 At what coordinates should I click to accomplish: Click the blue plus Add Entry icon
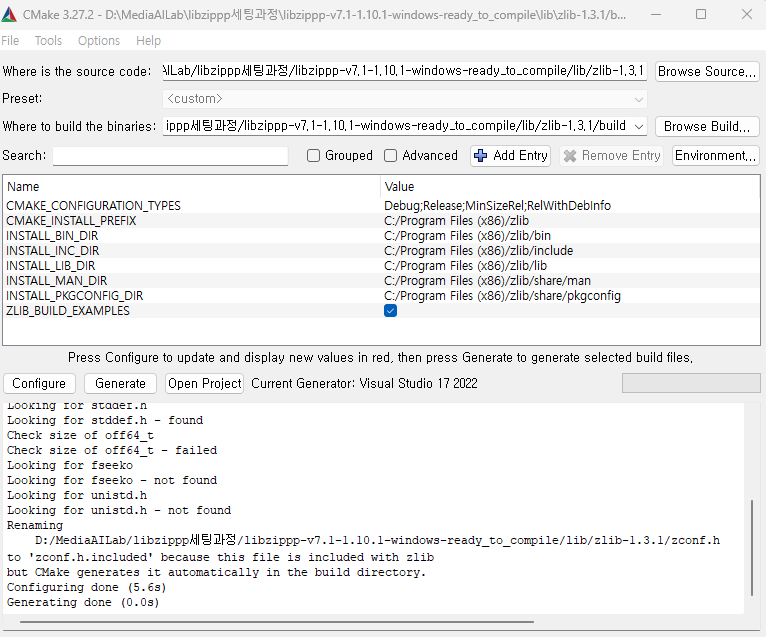[x=480, y=156]
